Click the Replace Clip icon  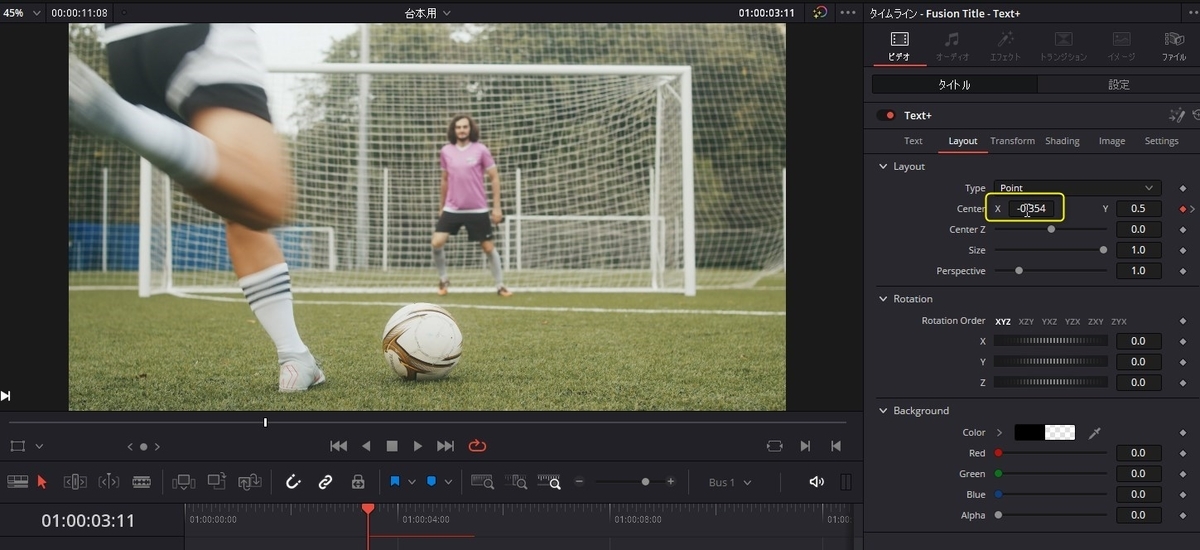click(x=250, y=482)
